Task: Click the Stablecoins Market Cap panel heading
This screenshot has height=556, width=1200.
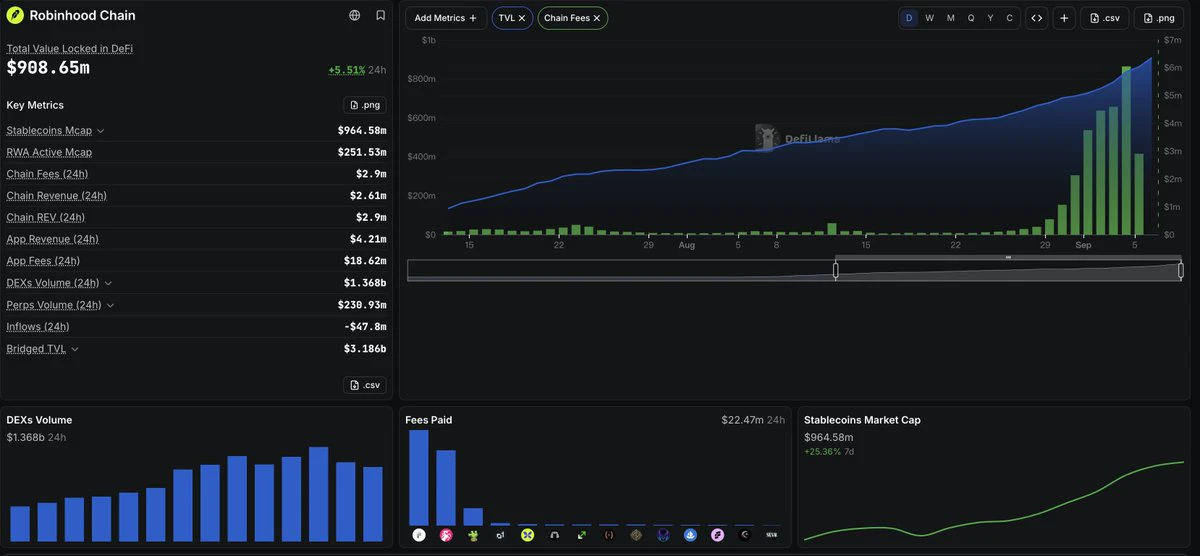Action: (862, 420)
